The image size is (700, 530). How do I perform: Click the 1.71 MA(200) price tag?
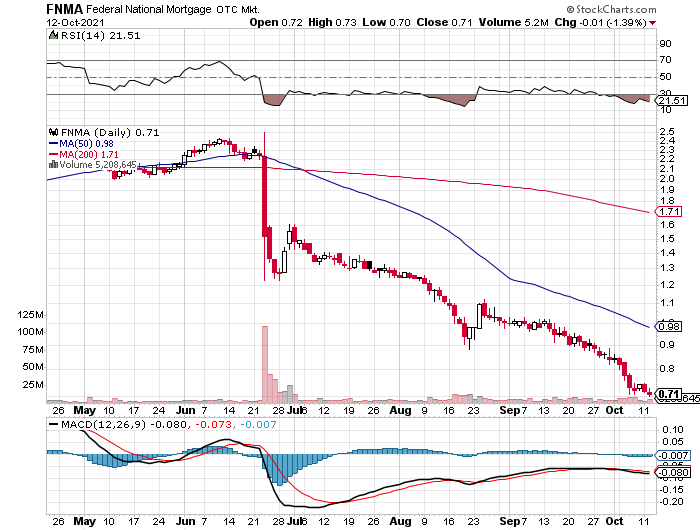[x=670, y=212]
